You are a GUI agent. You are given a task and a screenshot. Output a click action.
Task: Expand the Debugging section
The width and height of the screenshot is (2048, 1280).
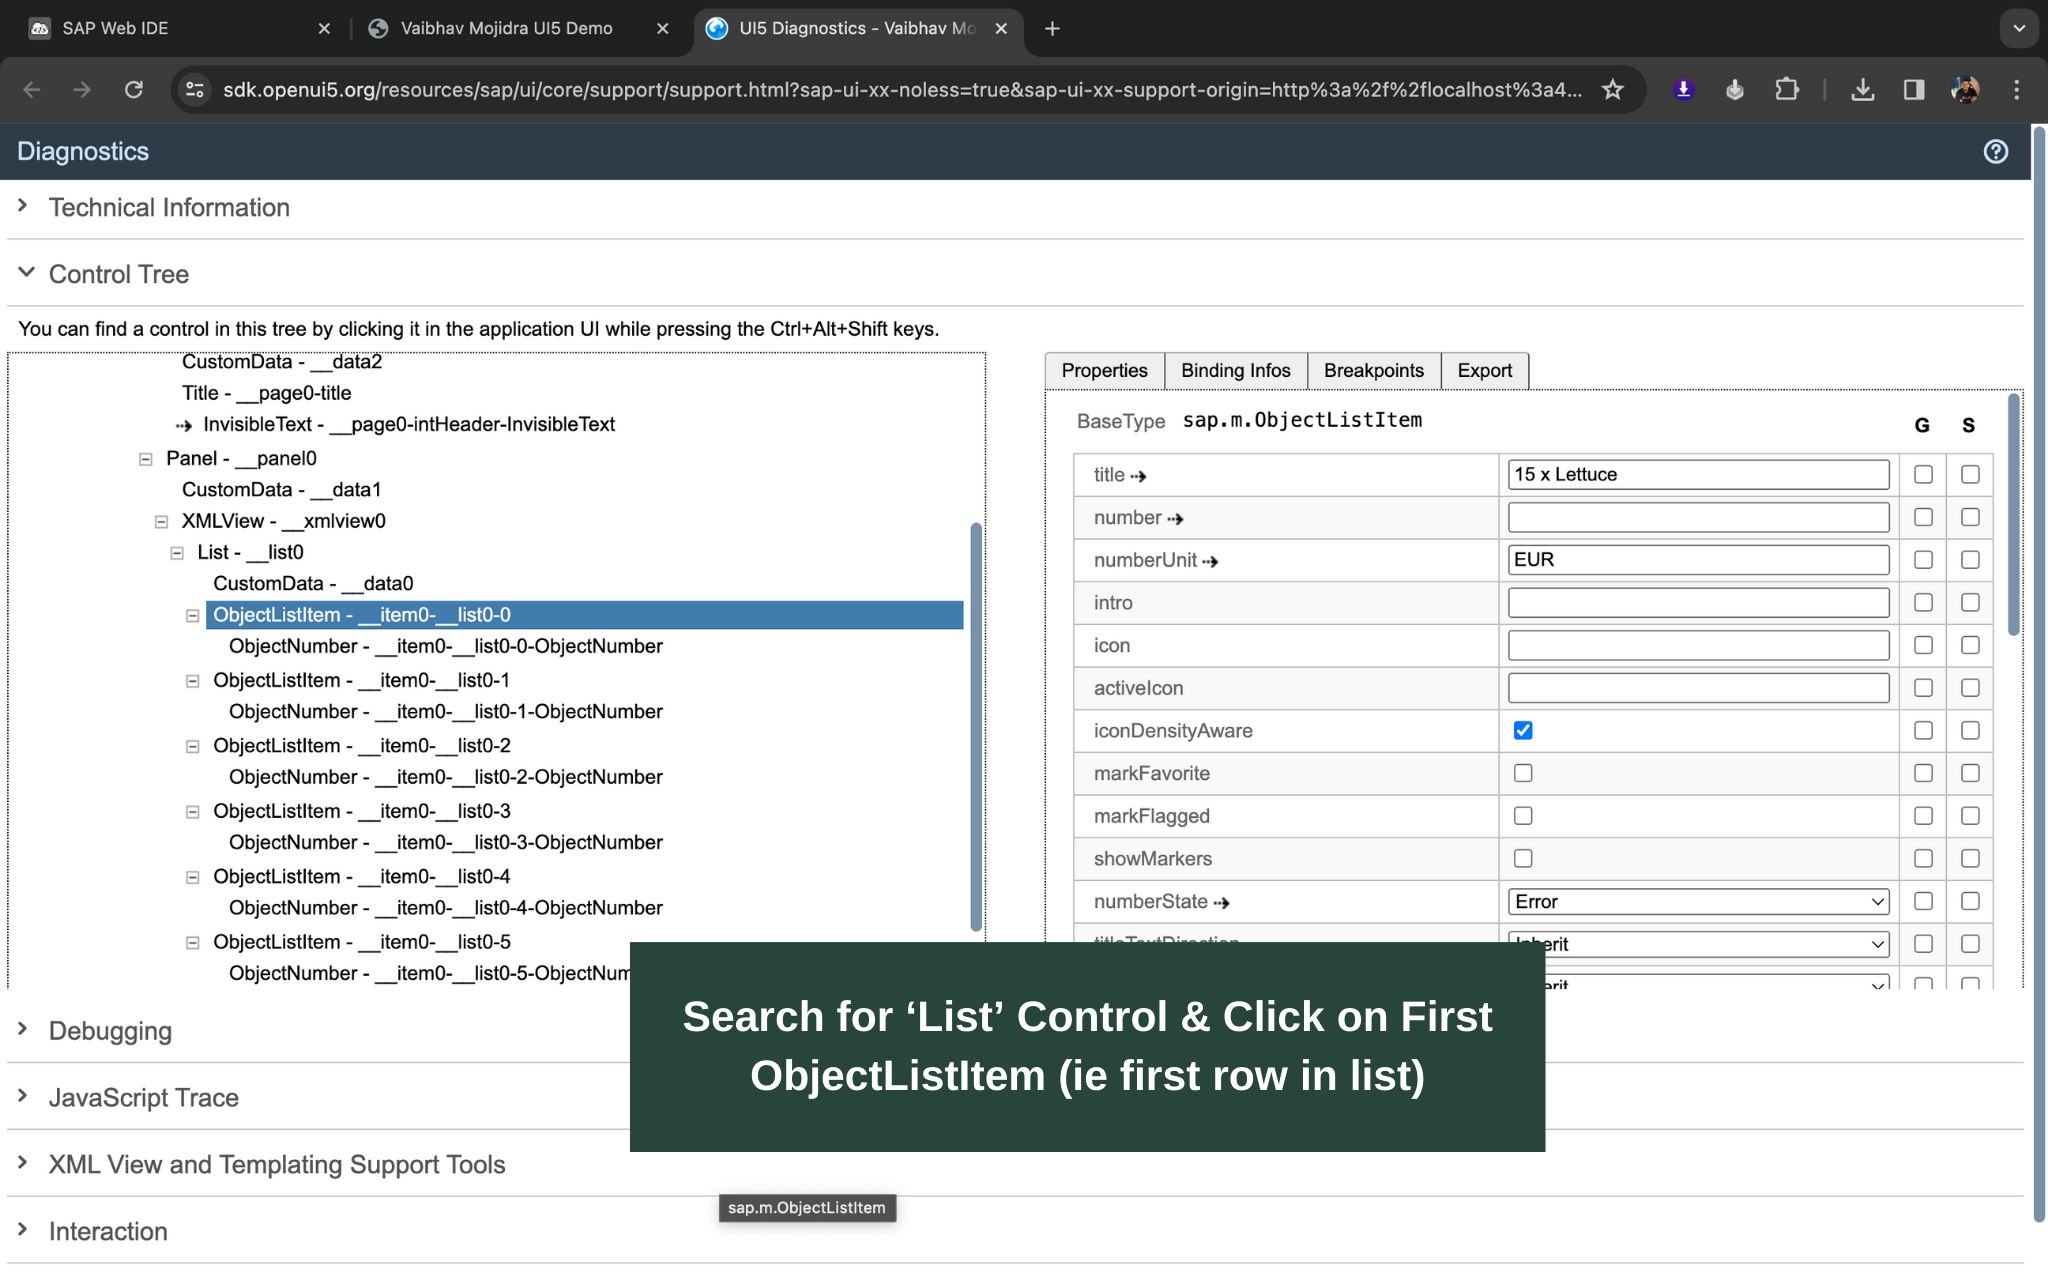click(110, 1031)
